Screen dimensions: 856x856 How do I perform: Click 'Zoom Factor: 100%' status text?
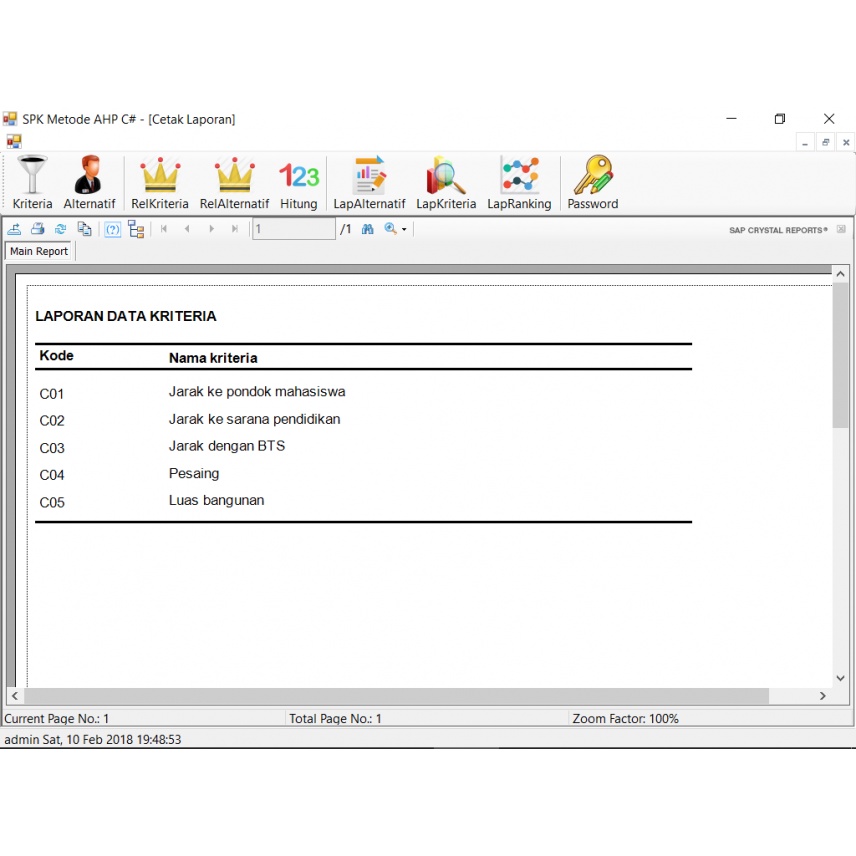click(x=625, y=718)
